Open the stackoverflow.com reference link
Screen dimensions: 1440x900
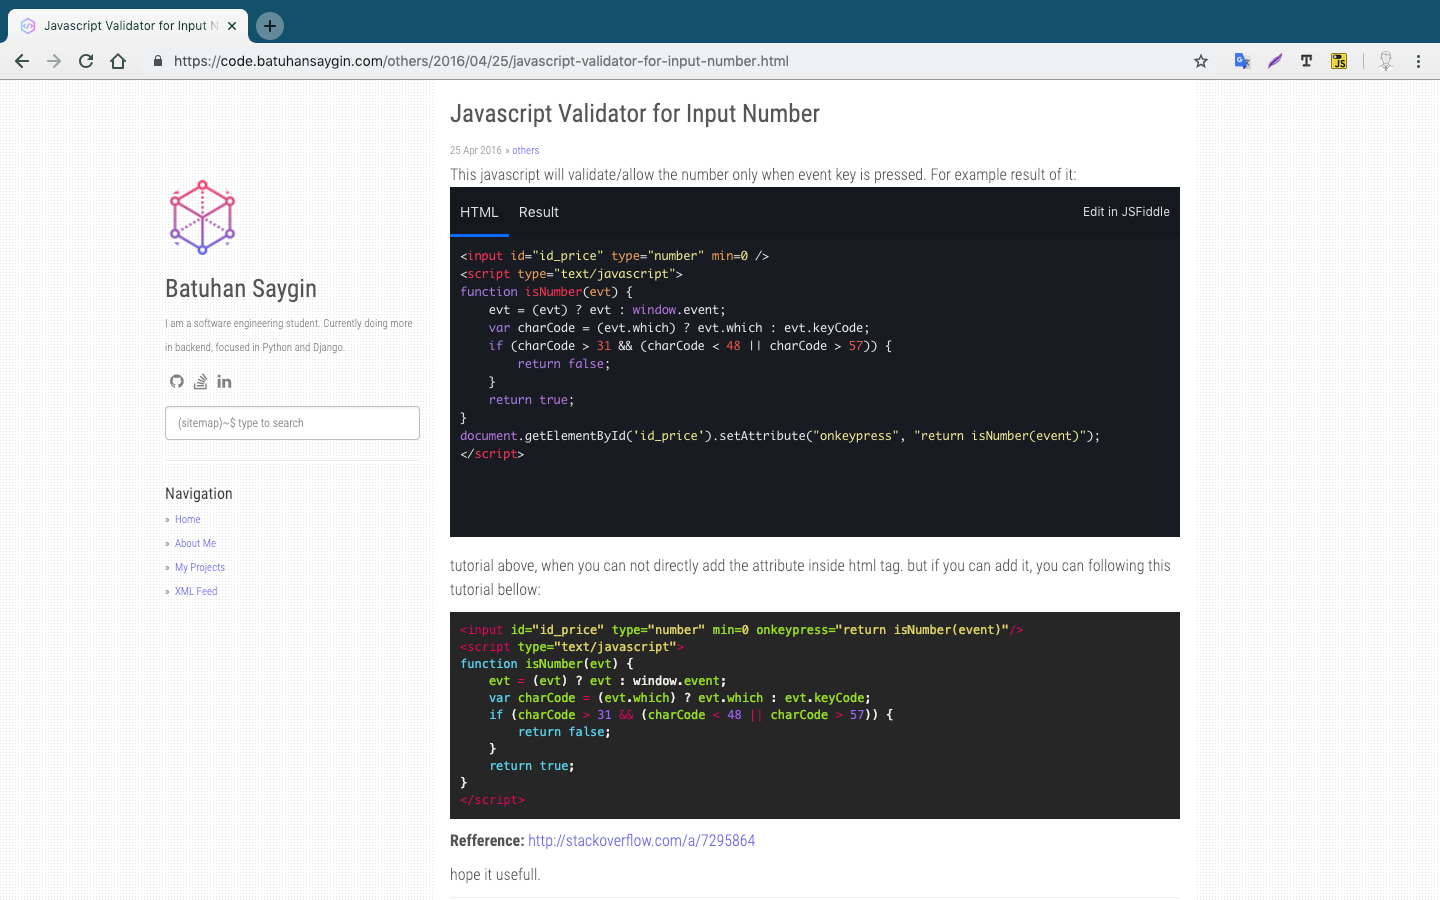641,841
